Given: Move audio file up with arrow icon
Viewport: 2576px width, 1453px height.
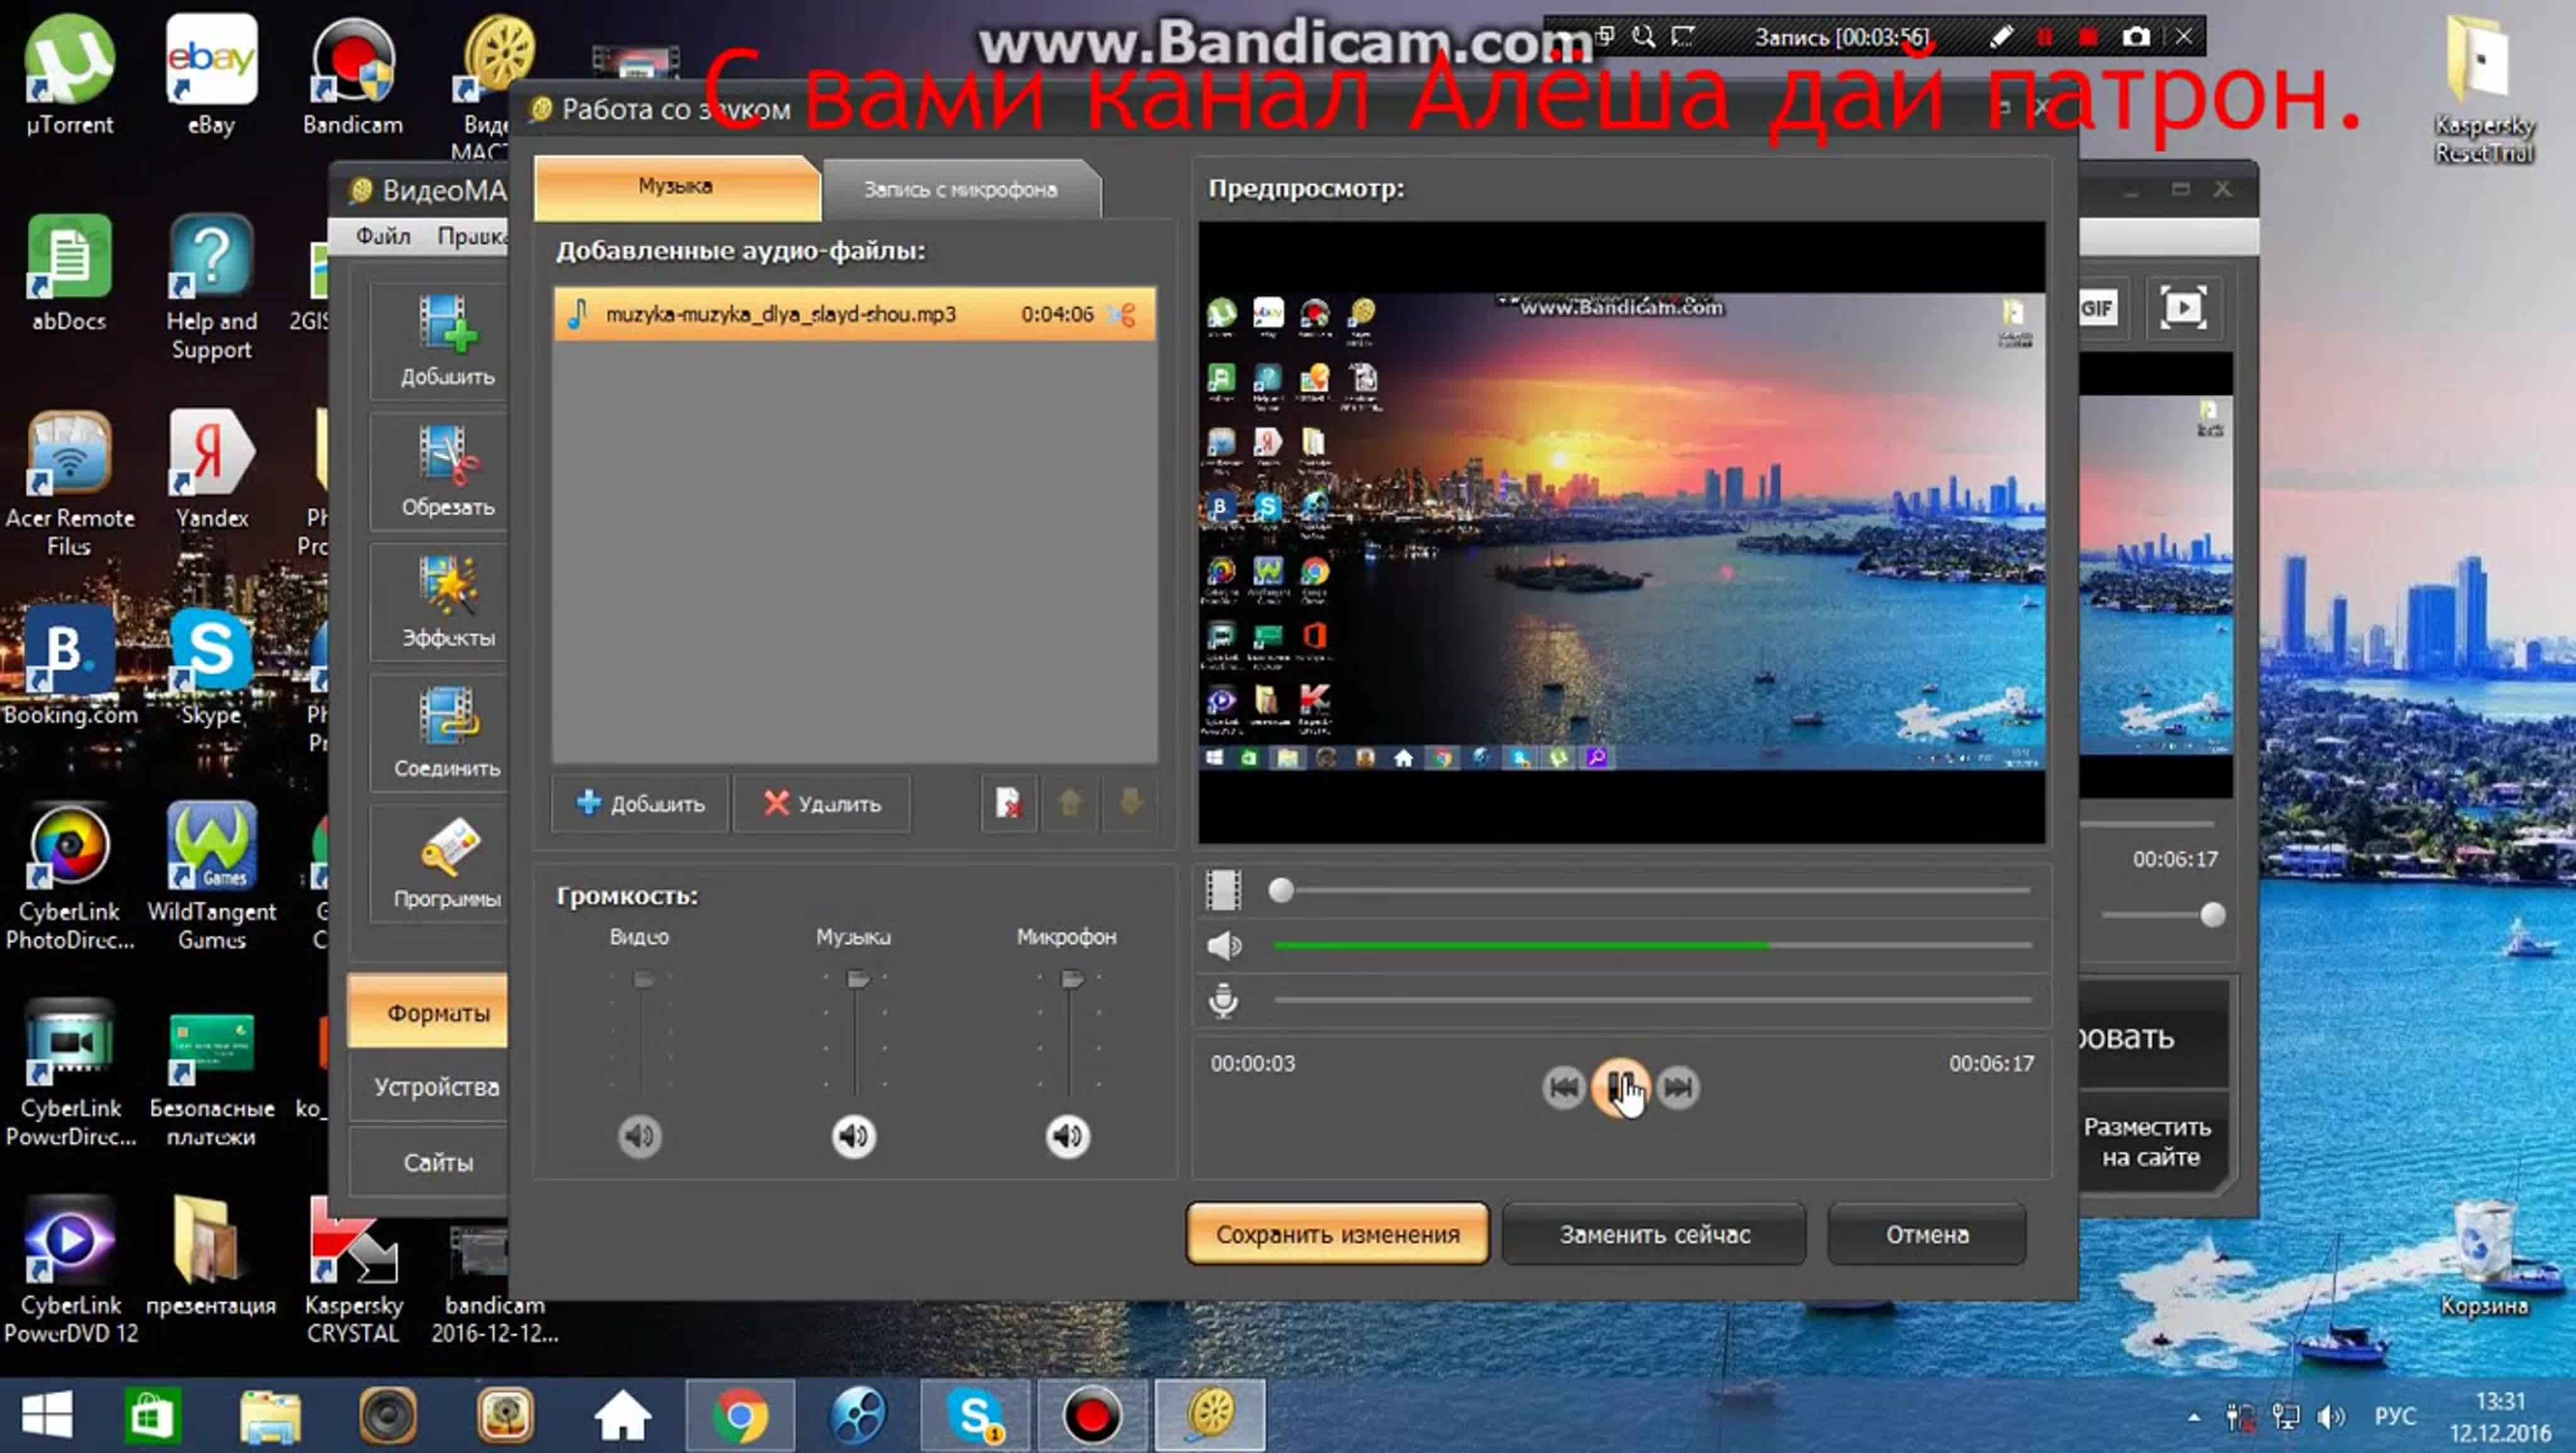Looking at the screenshot, I should click(1070, 803).
